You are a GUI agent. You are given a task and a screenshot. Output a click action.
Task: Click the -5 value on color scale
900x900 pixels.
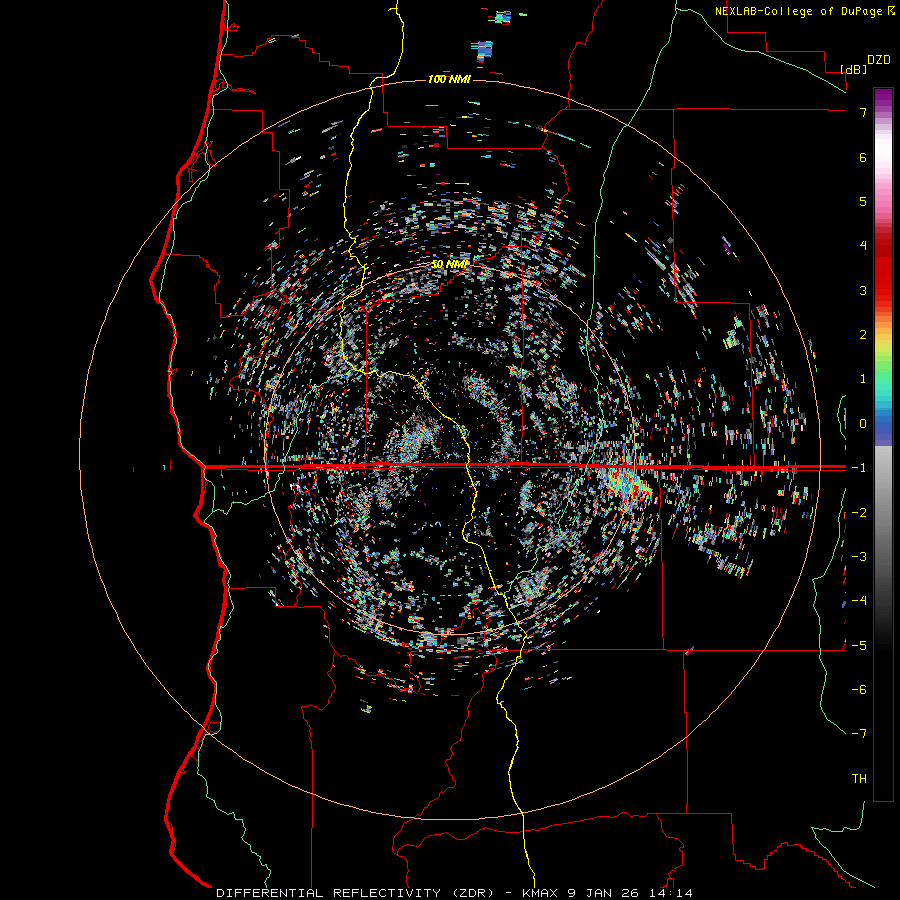859,646
